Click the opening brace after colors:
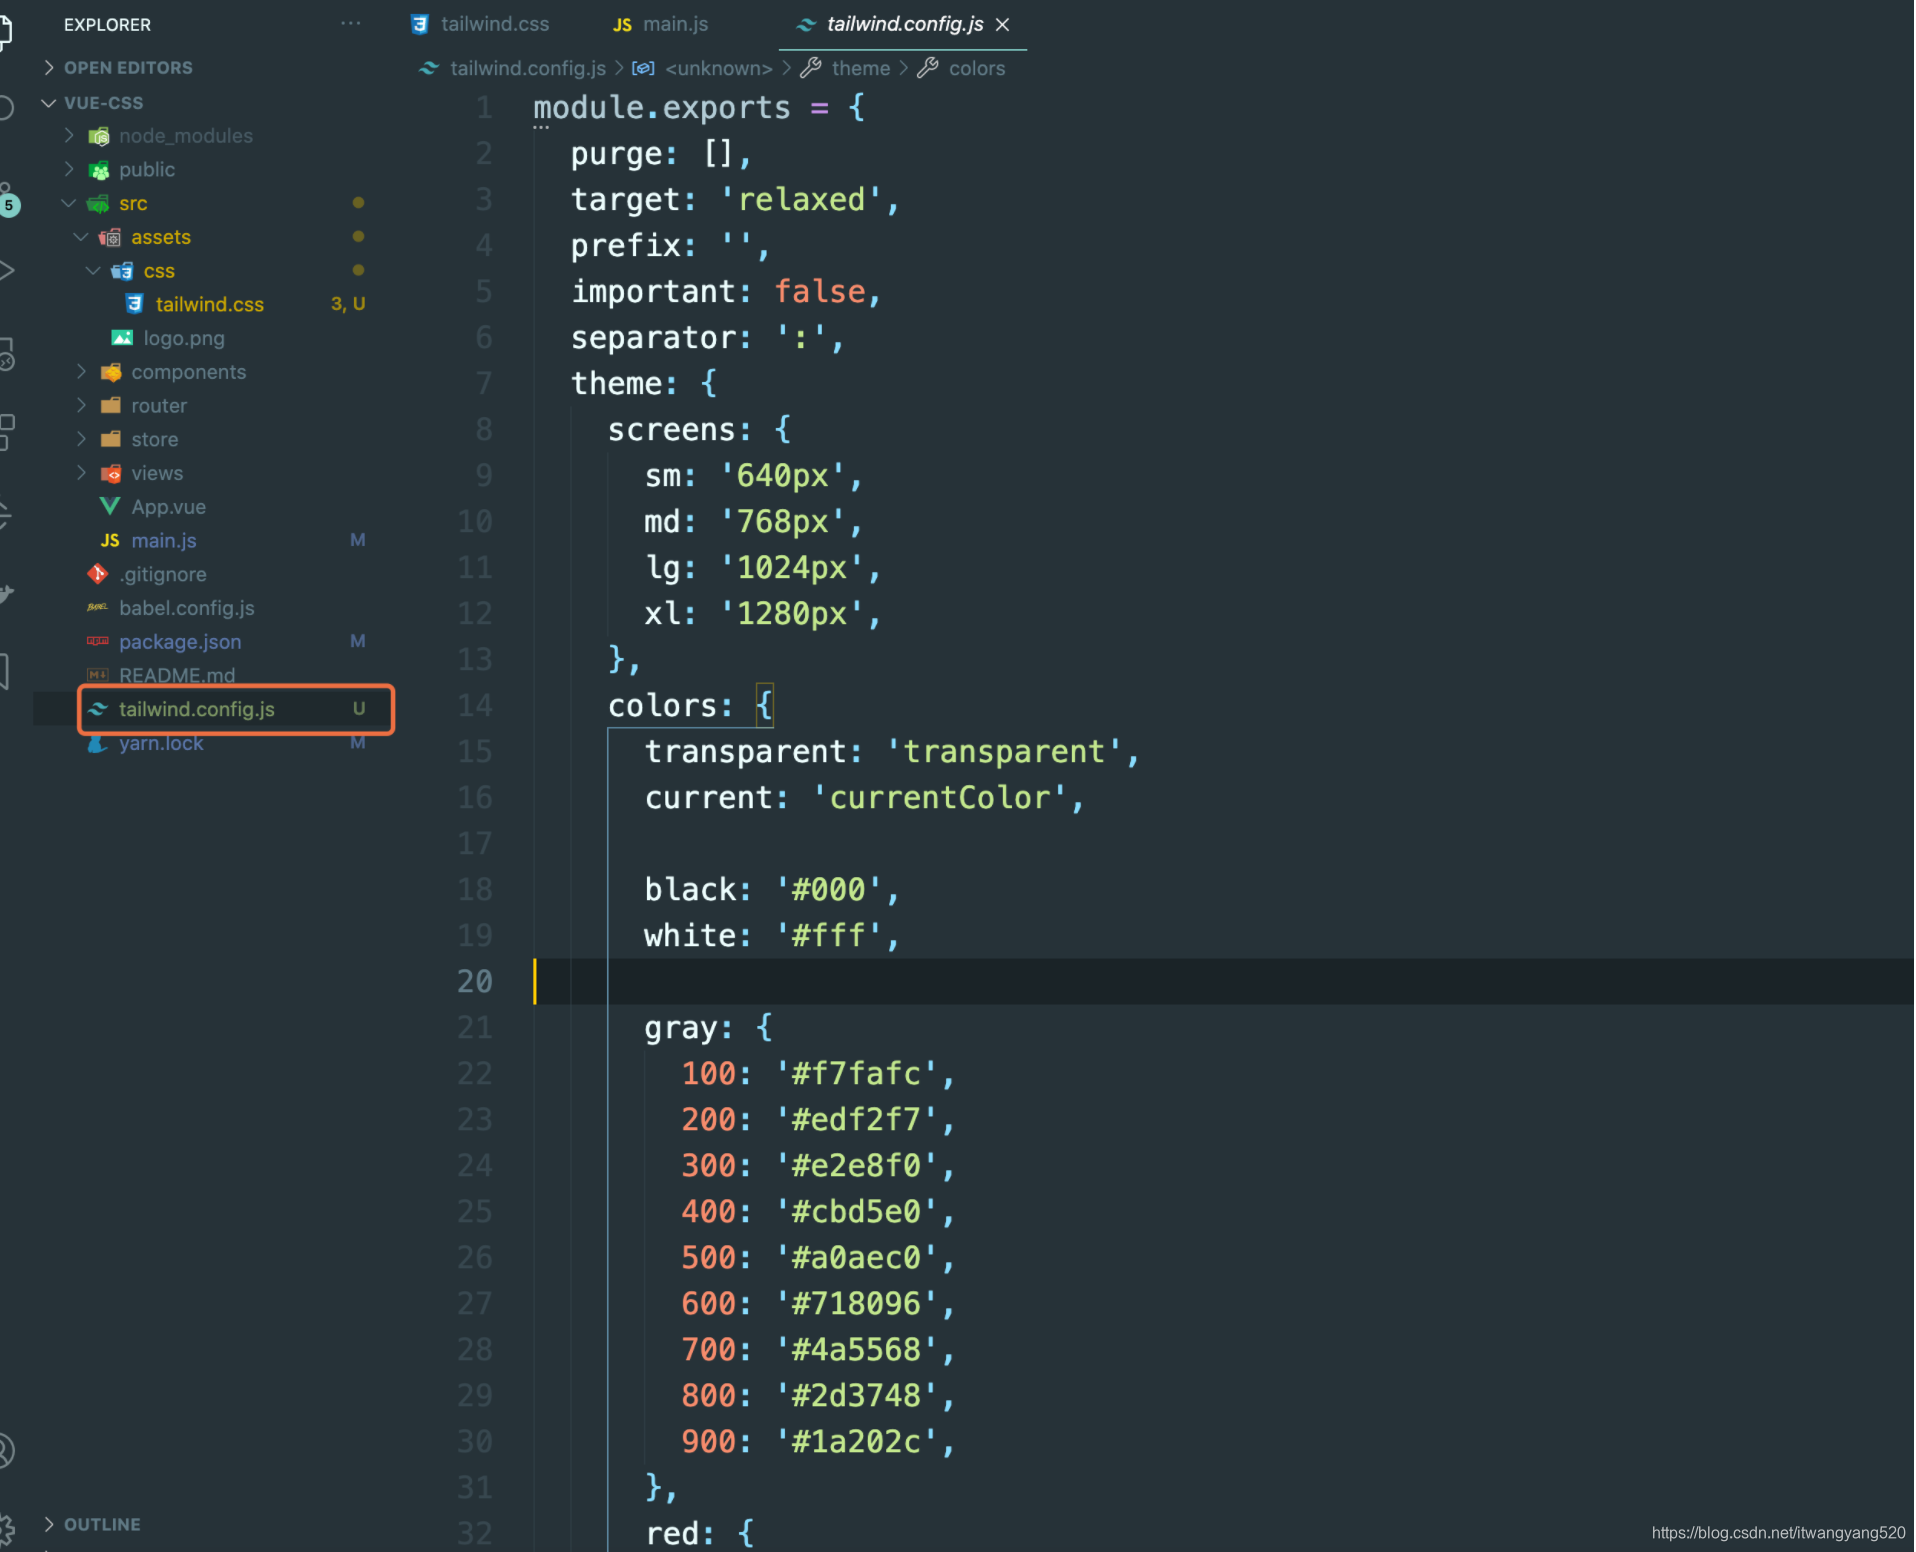Screen dimensions: 1916x1552 765,705
